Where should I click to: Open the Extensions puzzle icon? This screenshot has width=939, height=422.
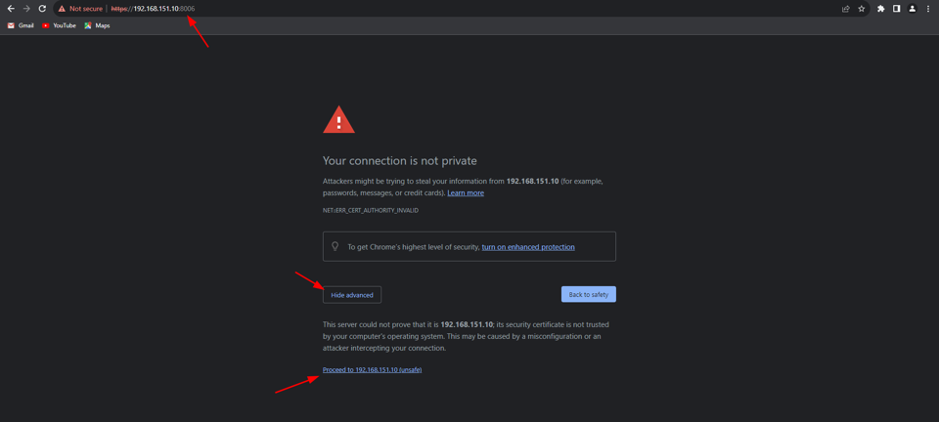[x=881, y=9]
